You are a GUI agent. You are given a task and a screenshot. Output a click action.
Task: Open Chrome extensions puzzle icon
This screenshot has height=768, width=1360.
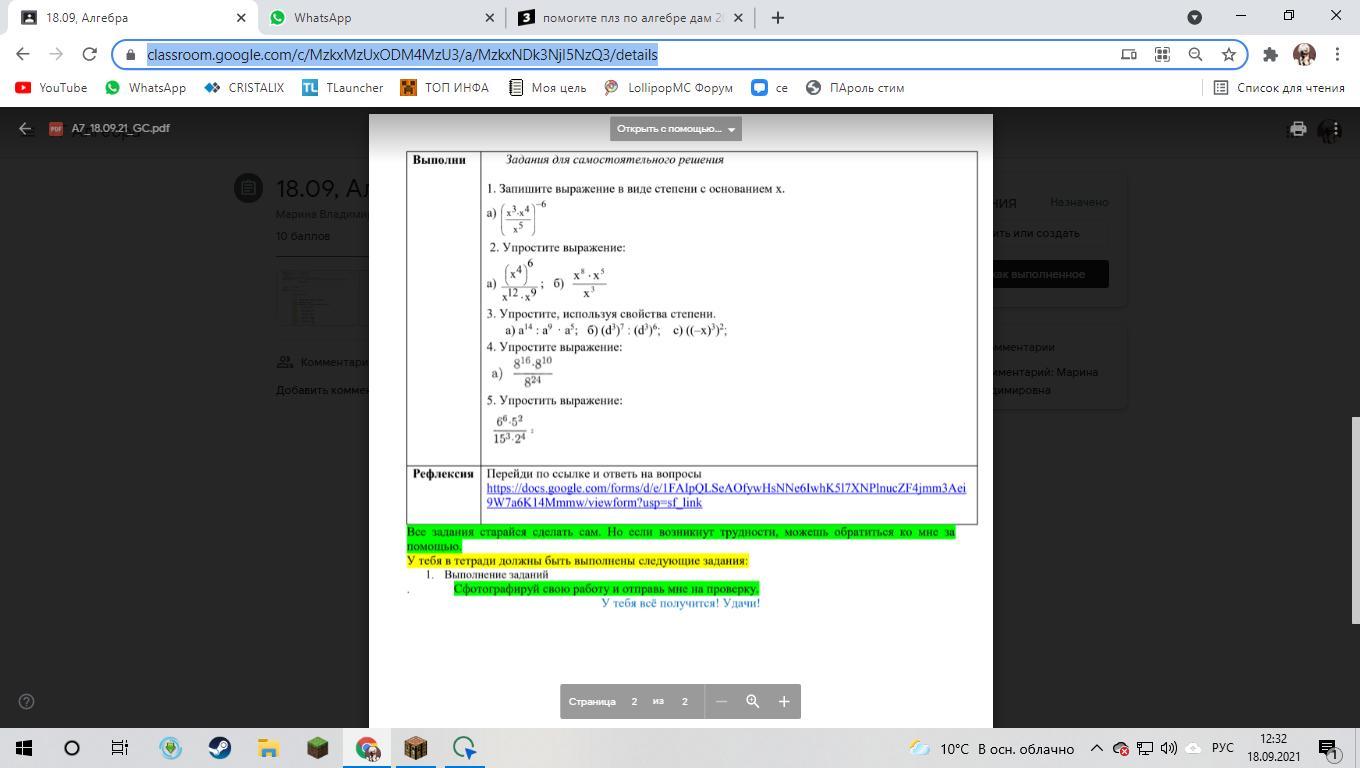tap(1270, 54)
